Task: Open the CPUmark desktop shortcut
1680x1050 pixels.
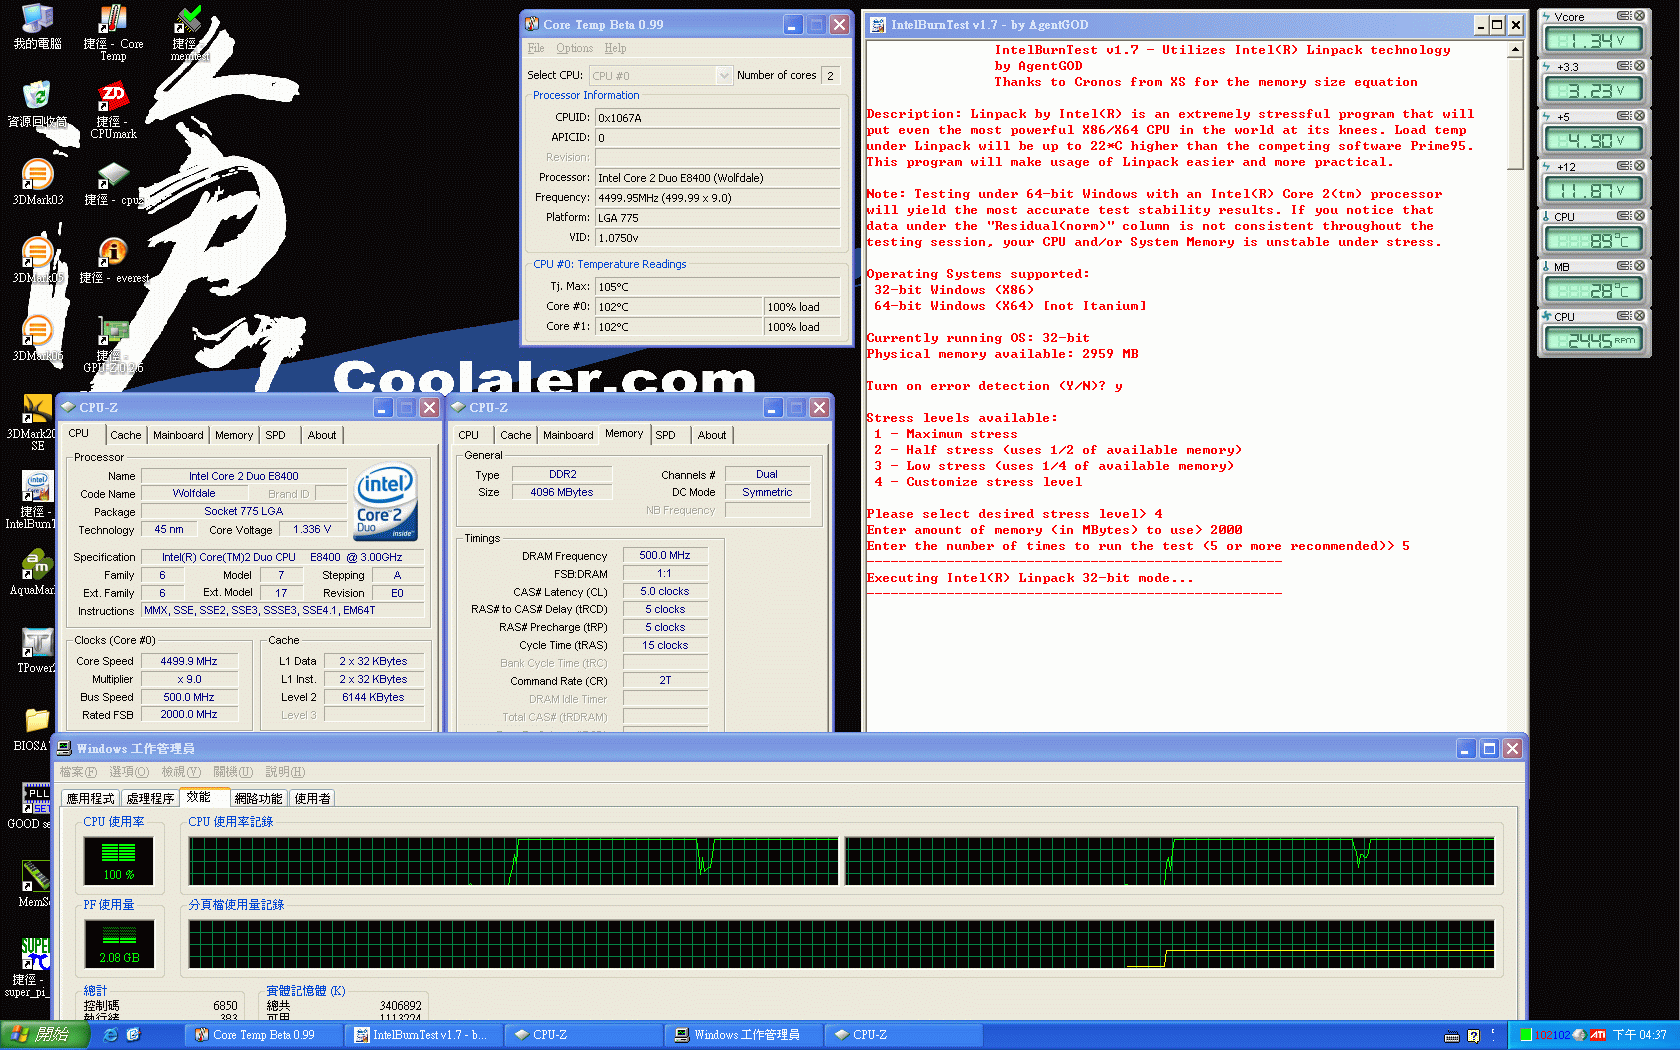Action: click(113, 110)
